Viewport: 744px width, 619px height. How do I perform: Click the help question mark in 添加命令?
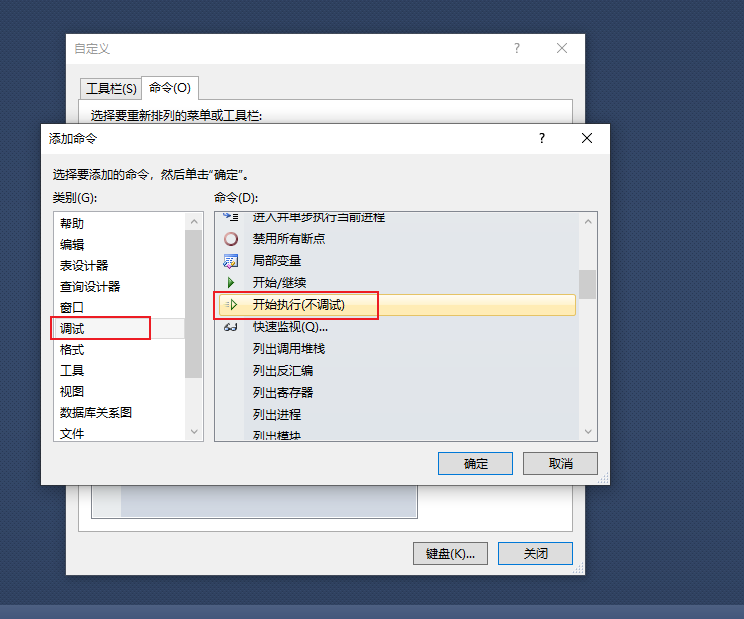pyautogui.click(x=542, y=138)
